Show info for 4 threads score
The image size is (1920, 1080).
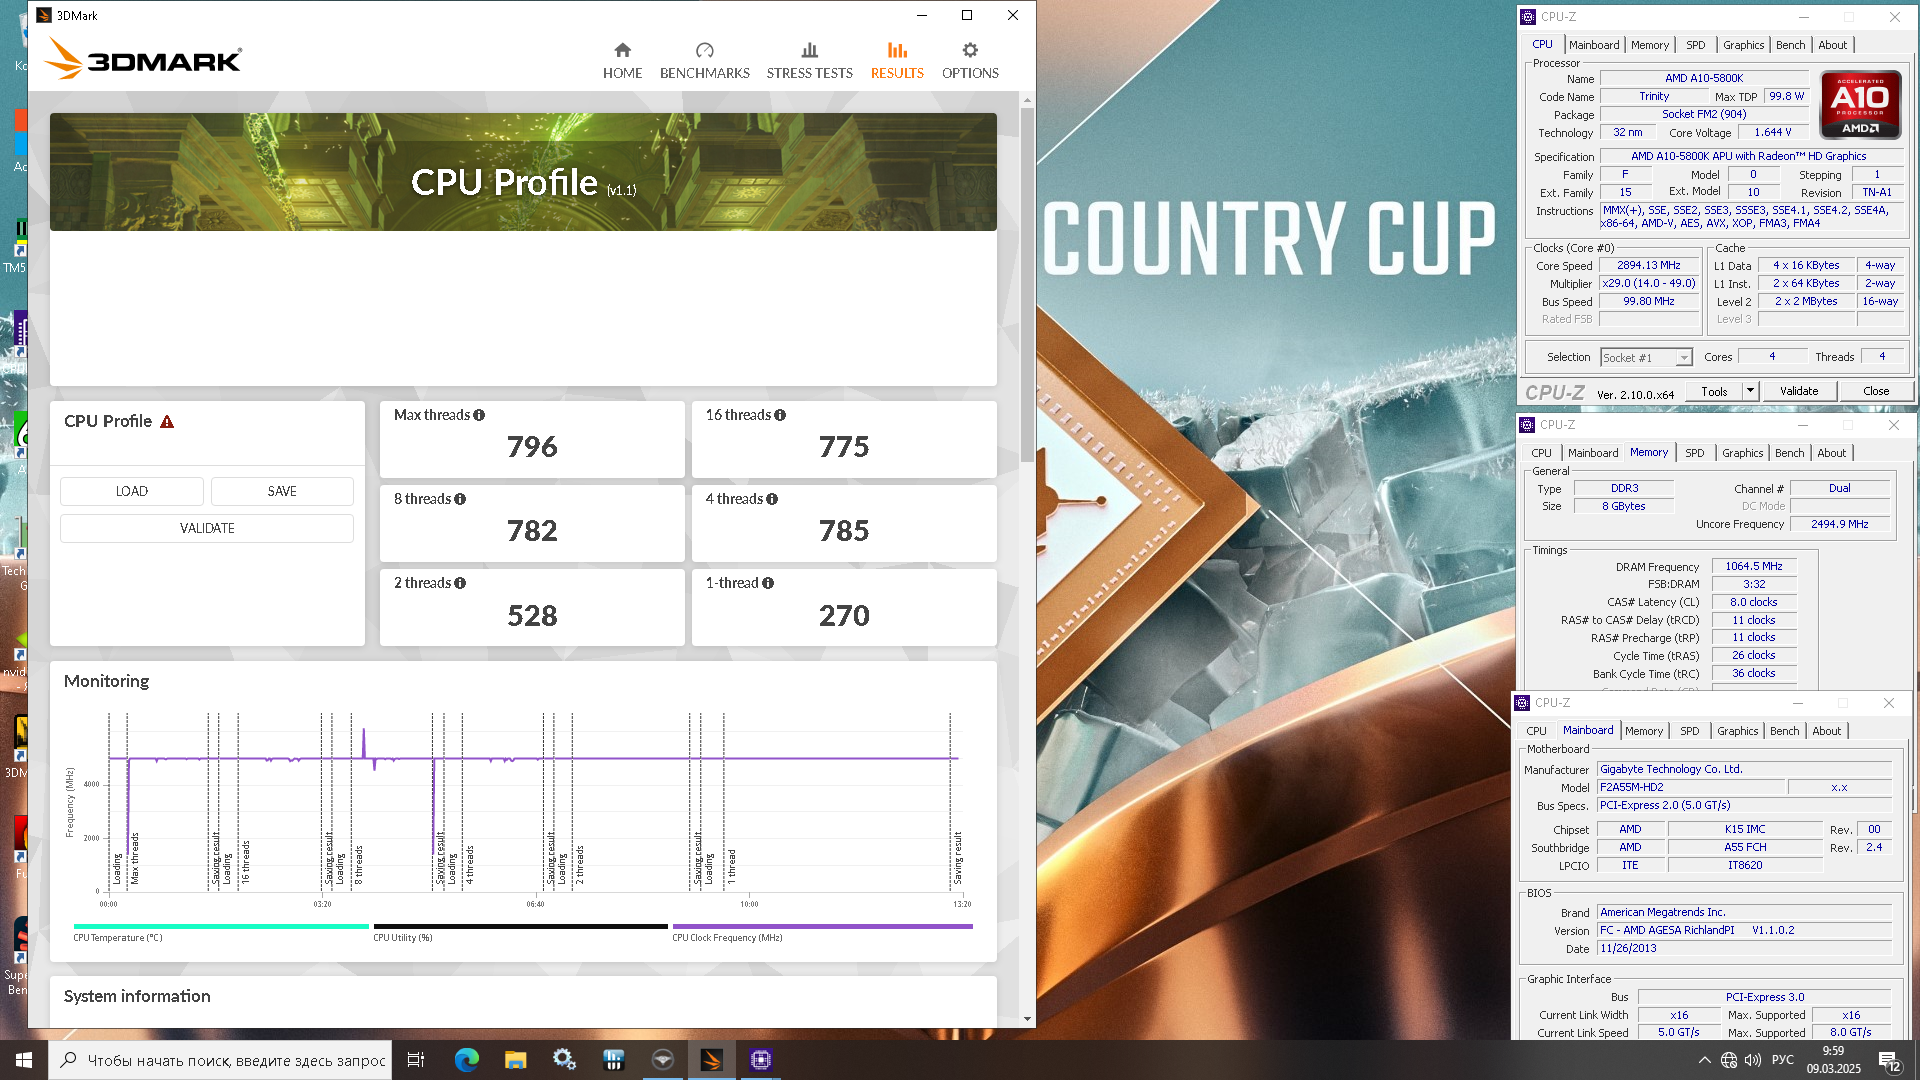(772, 499)
